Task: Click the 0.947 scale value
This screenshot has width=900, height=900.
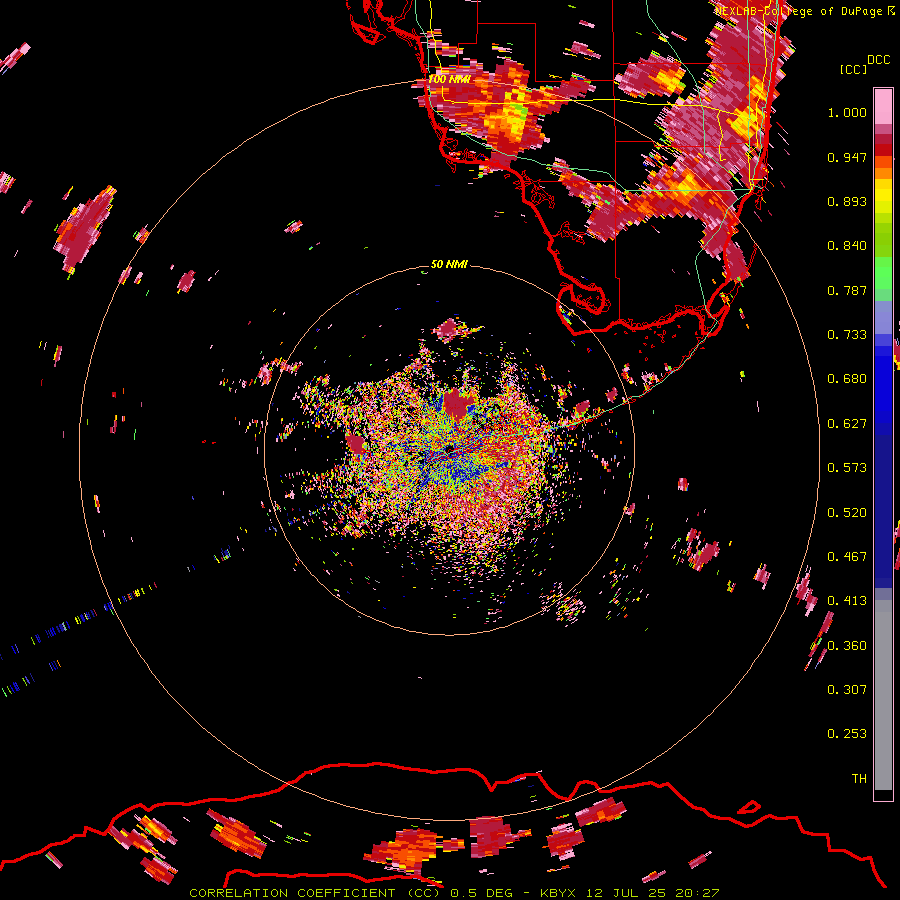Action: (847, 157)
